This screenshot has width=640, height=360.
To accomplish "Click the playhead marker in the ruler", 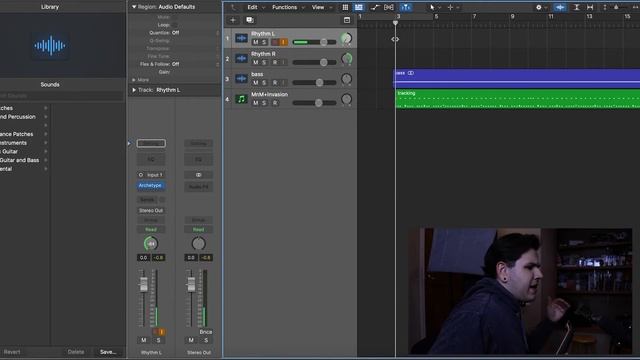I will click(x=395, y=23).
